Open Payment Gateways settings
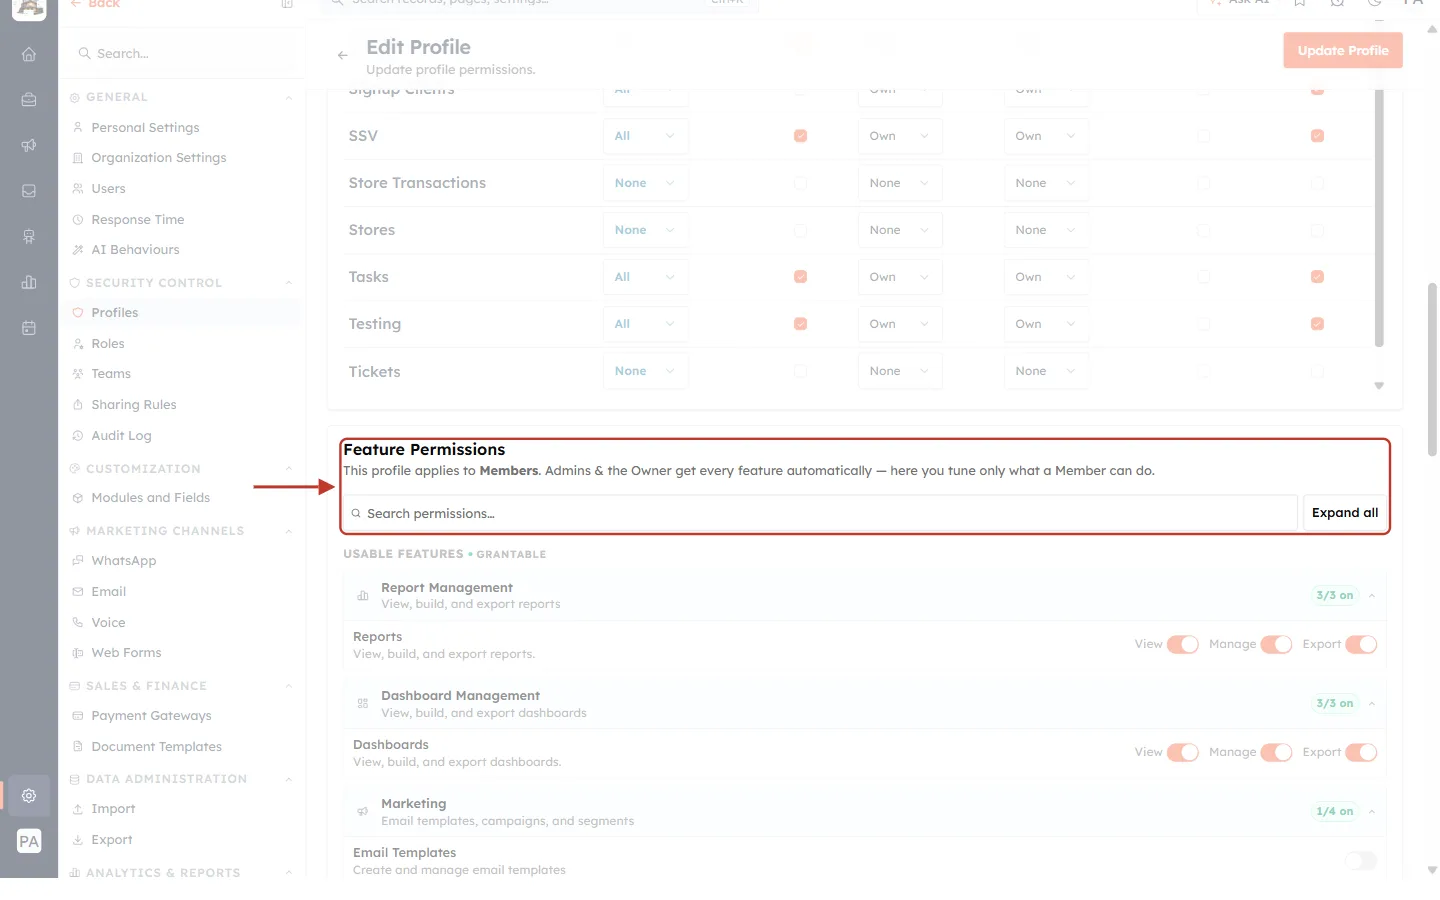 click(151, 716)
